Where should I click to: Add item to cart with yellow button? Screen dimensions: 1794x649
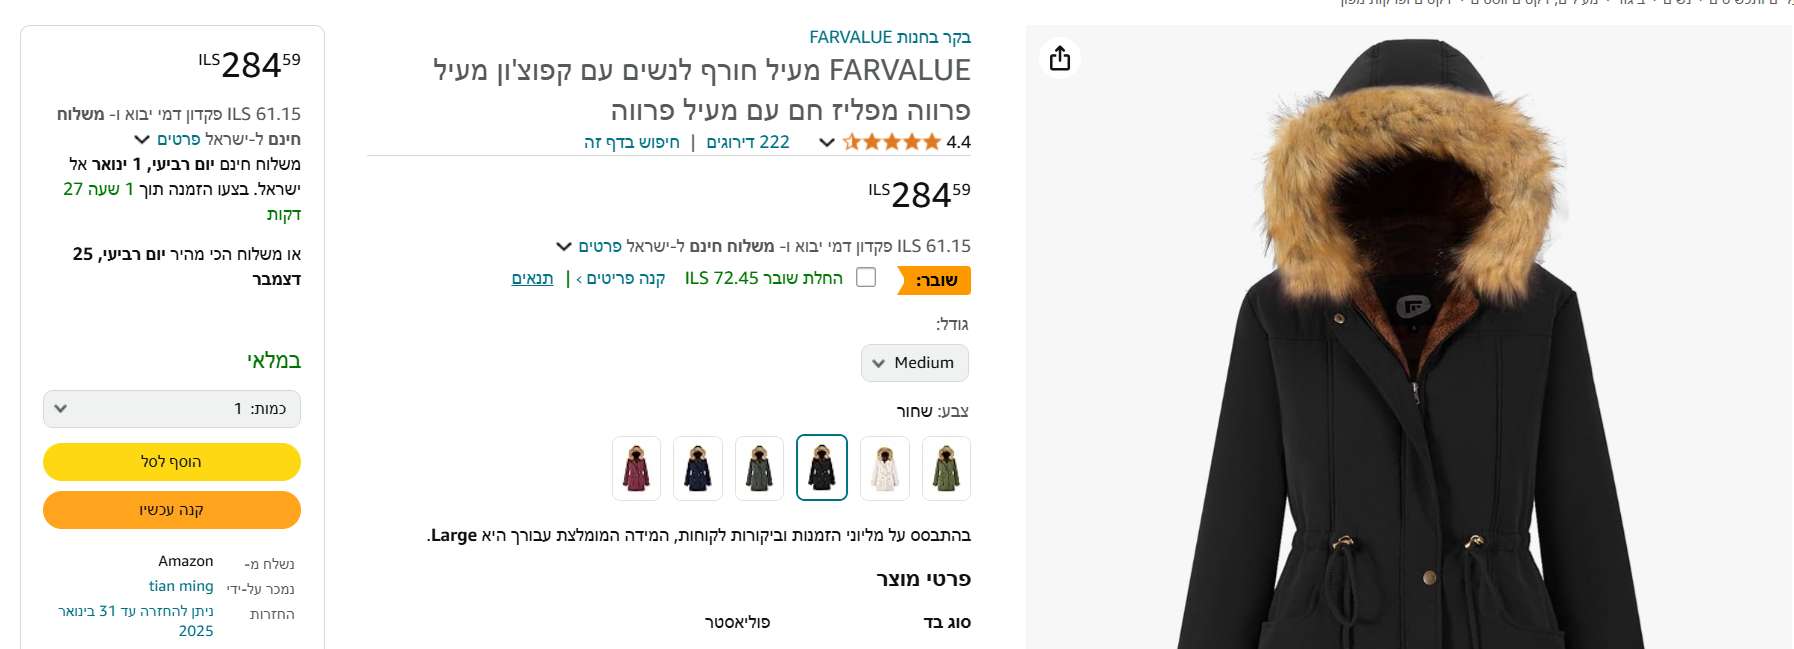(172, 462)
